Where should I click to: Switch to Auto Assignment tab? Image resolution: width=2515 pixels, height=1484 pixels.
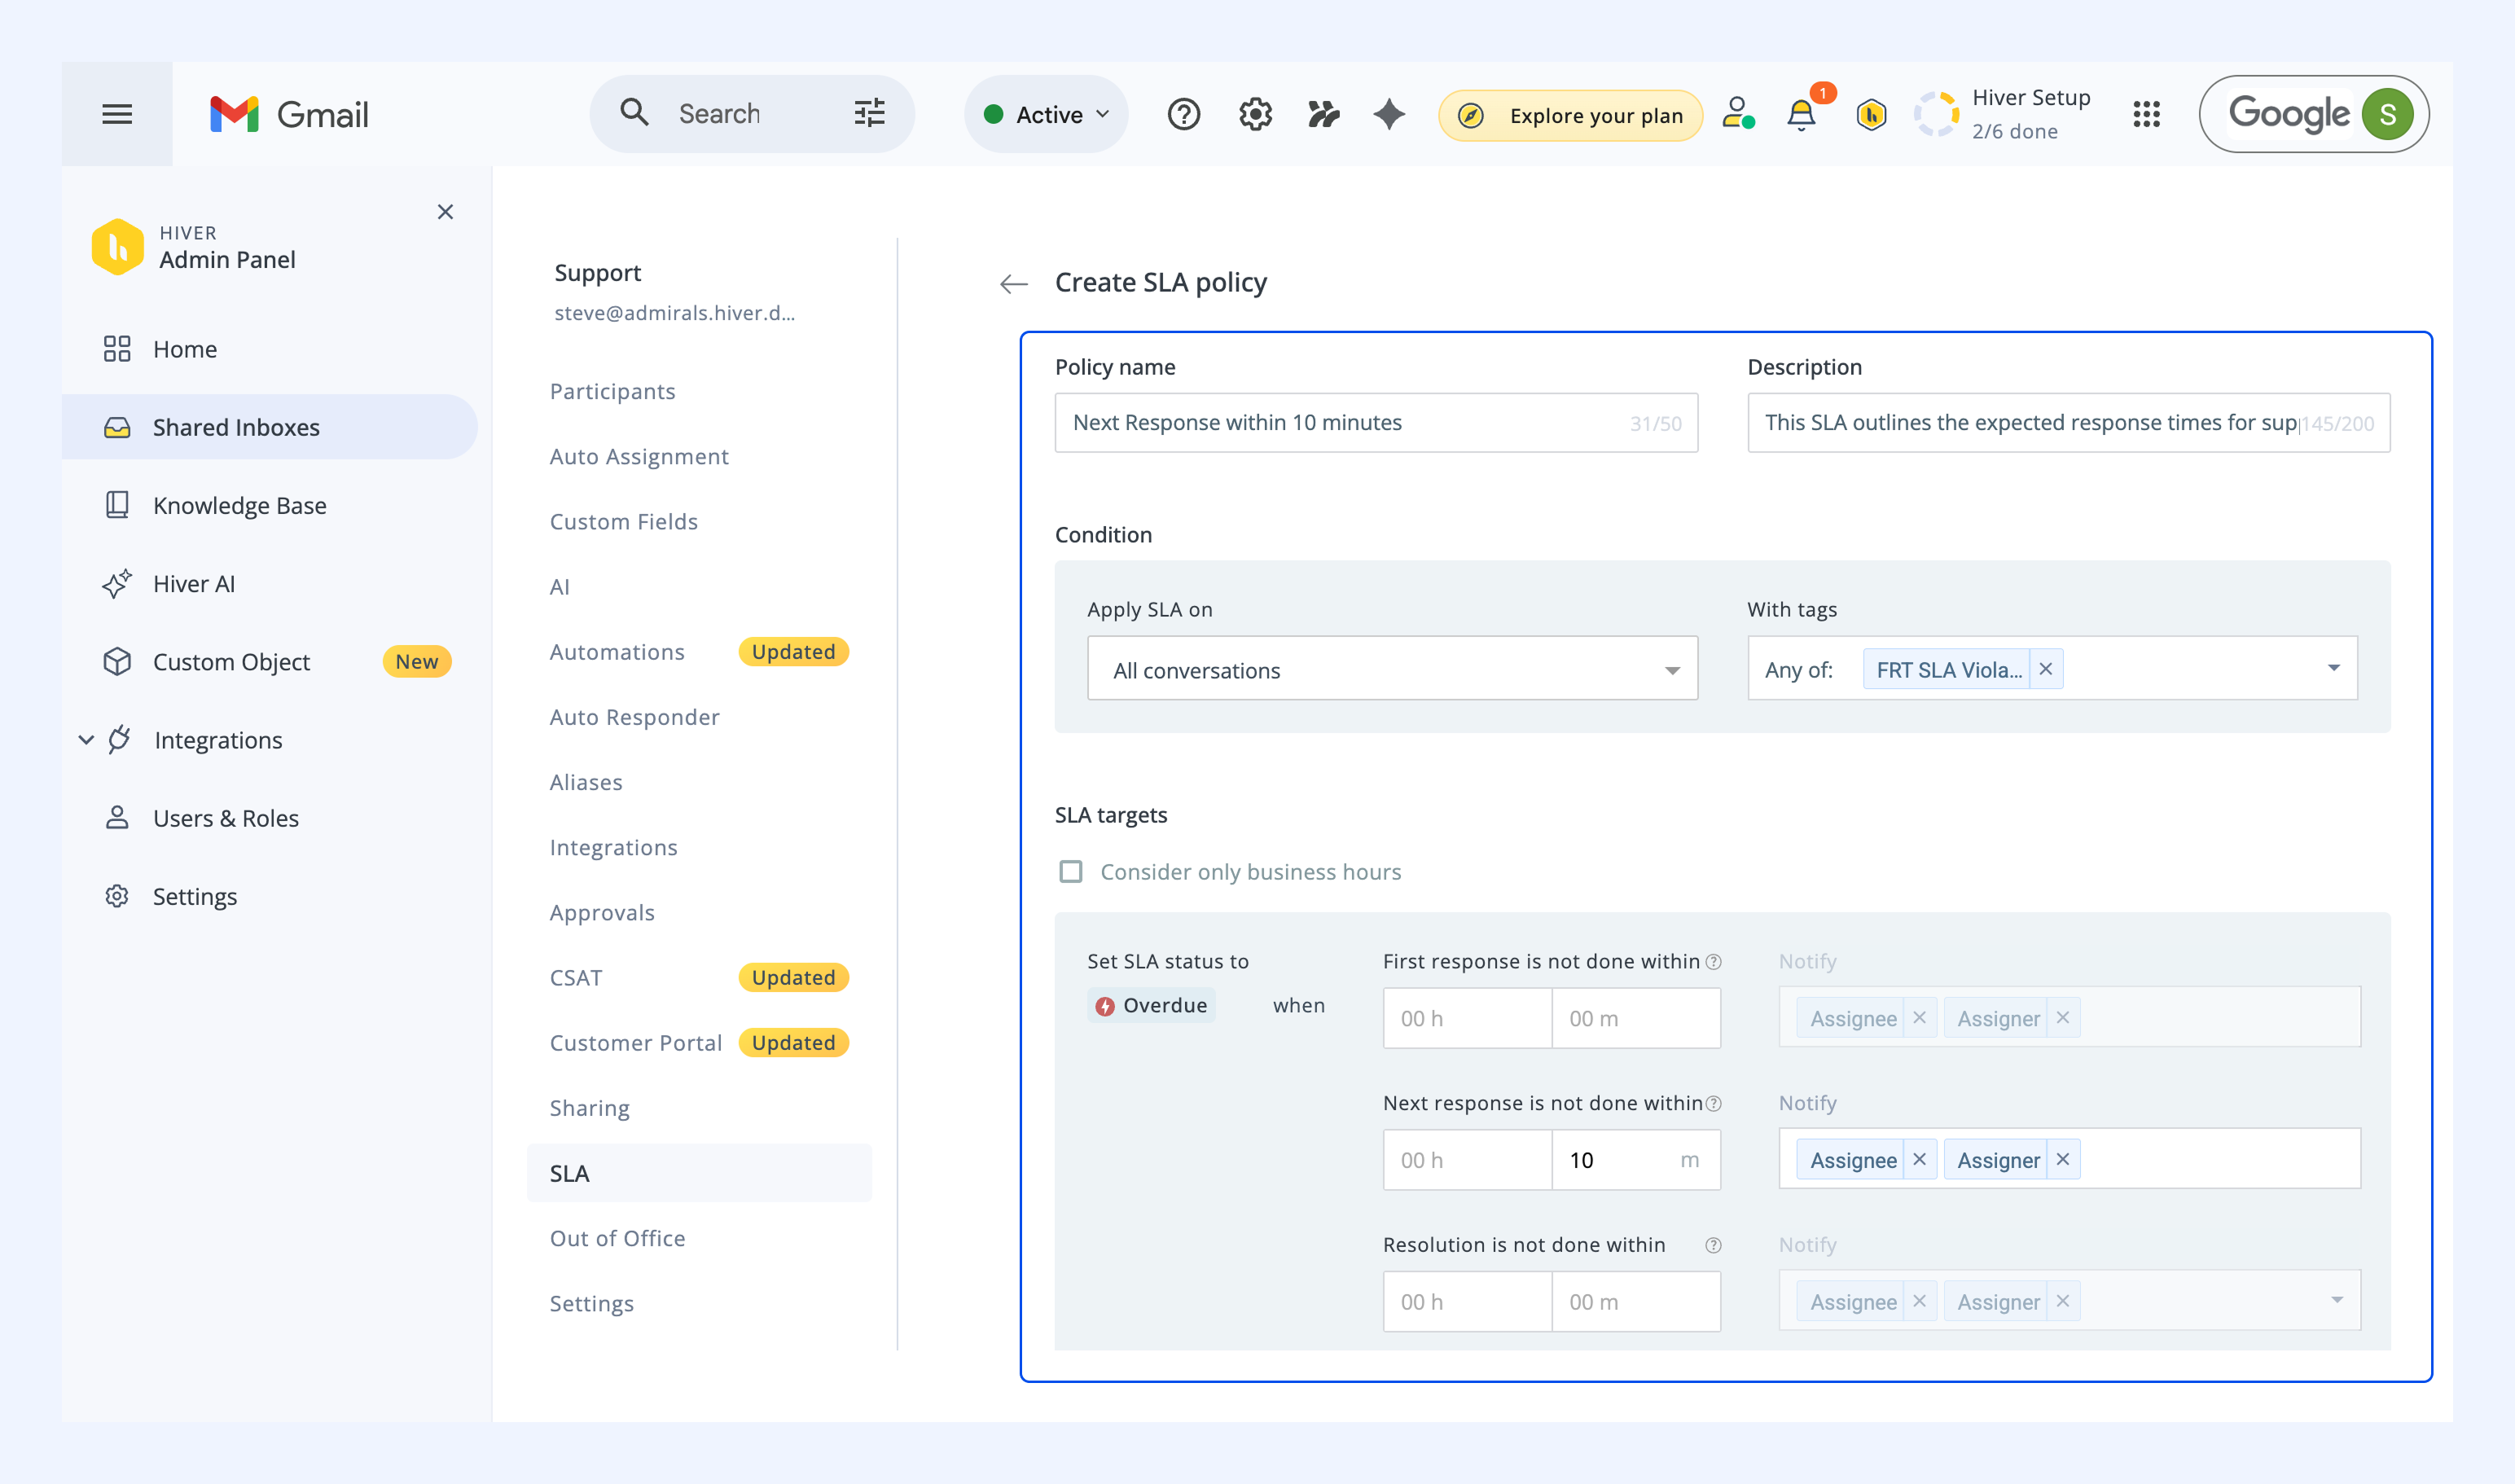point(639,456)
